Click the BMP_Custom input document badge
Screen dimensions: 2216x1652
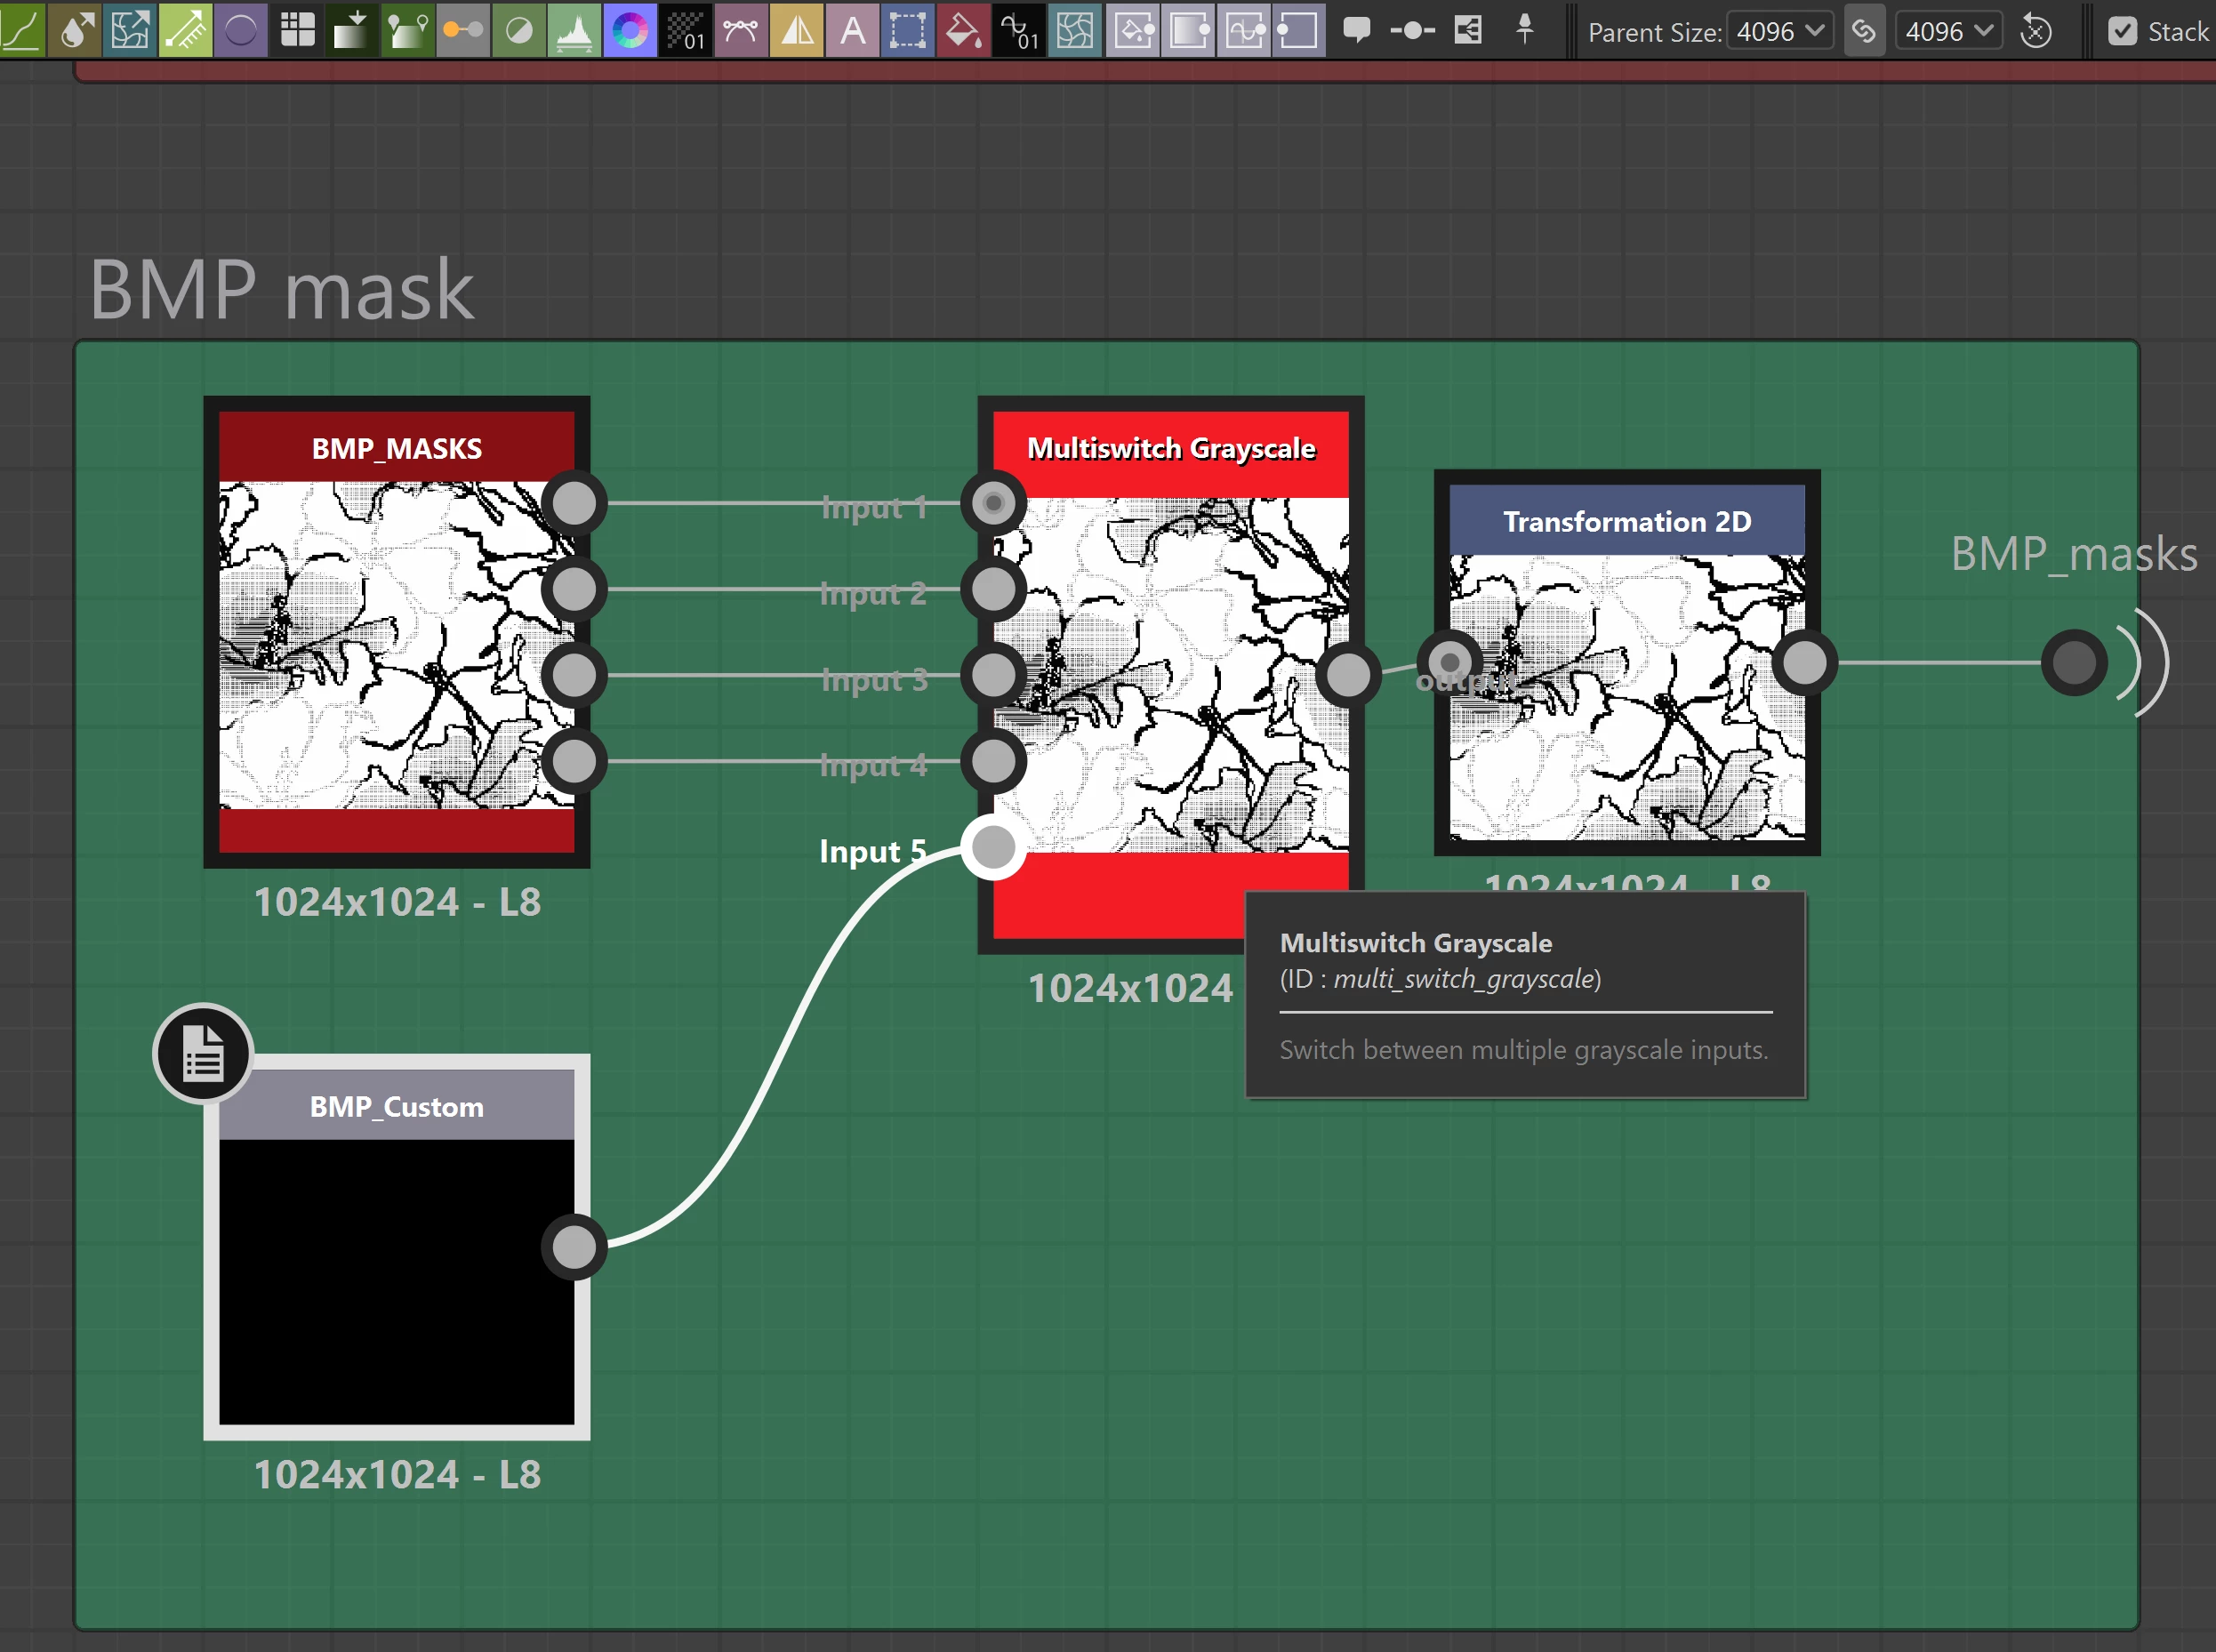203,1054
